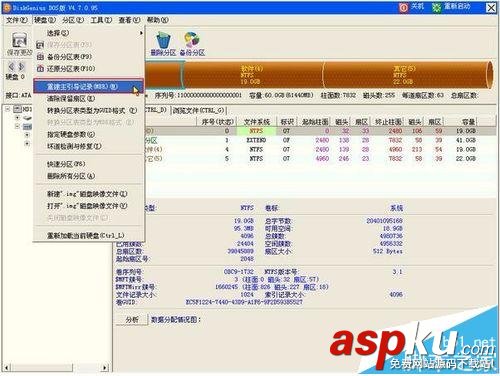This screenshot has height=376, width=500.
Task: Select 重建主引导记录(MBR) menu entry
Action: (x=89, y=86)
